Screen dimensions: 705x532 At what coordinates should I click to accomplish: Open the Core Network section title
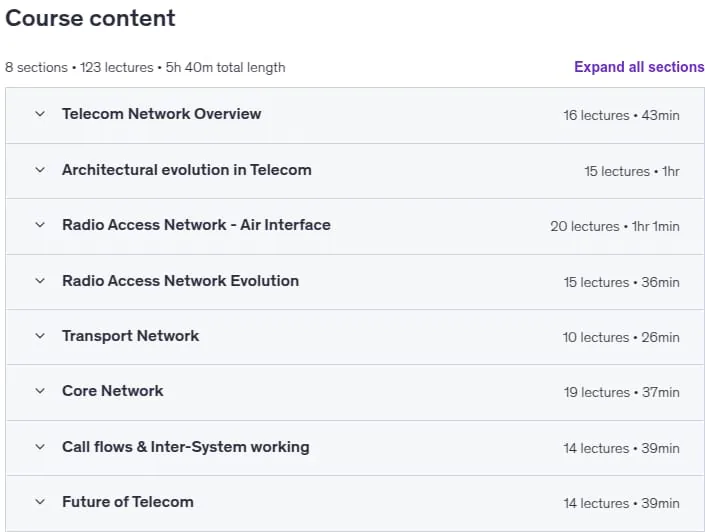coord(112,391)
